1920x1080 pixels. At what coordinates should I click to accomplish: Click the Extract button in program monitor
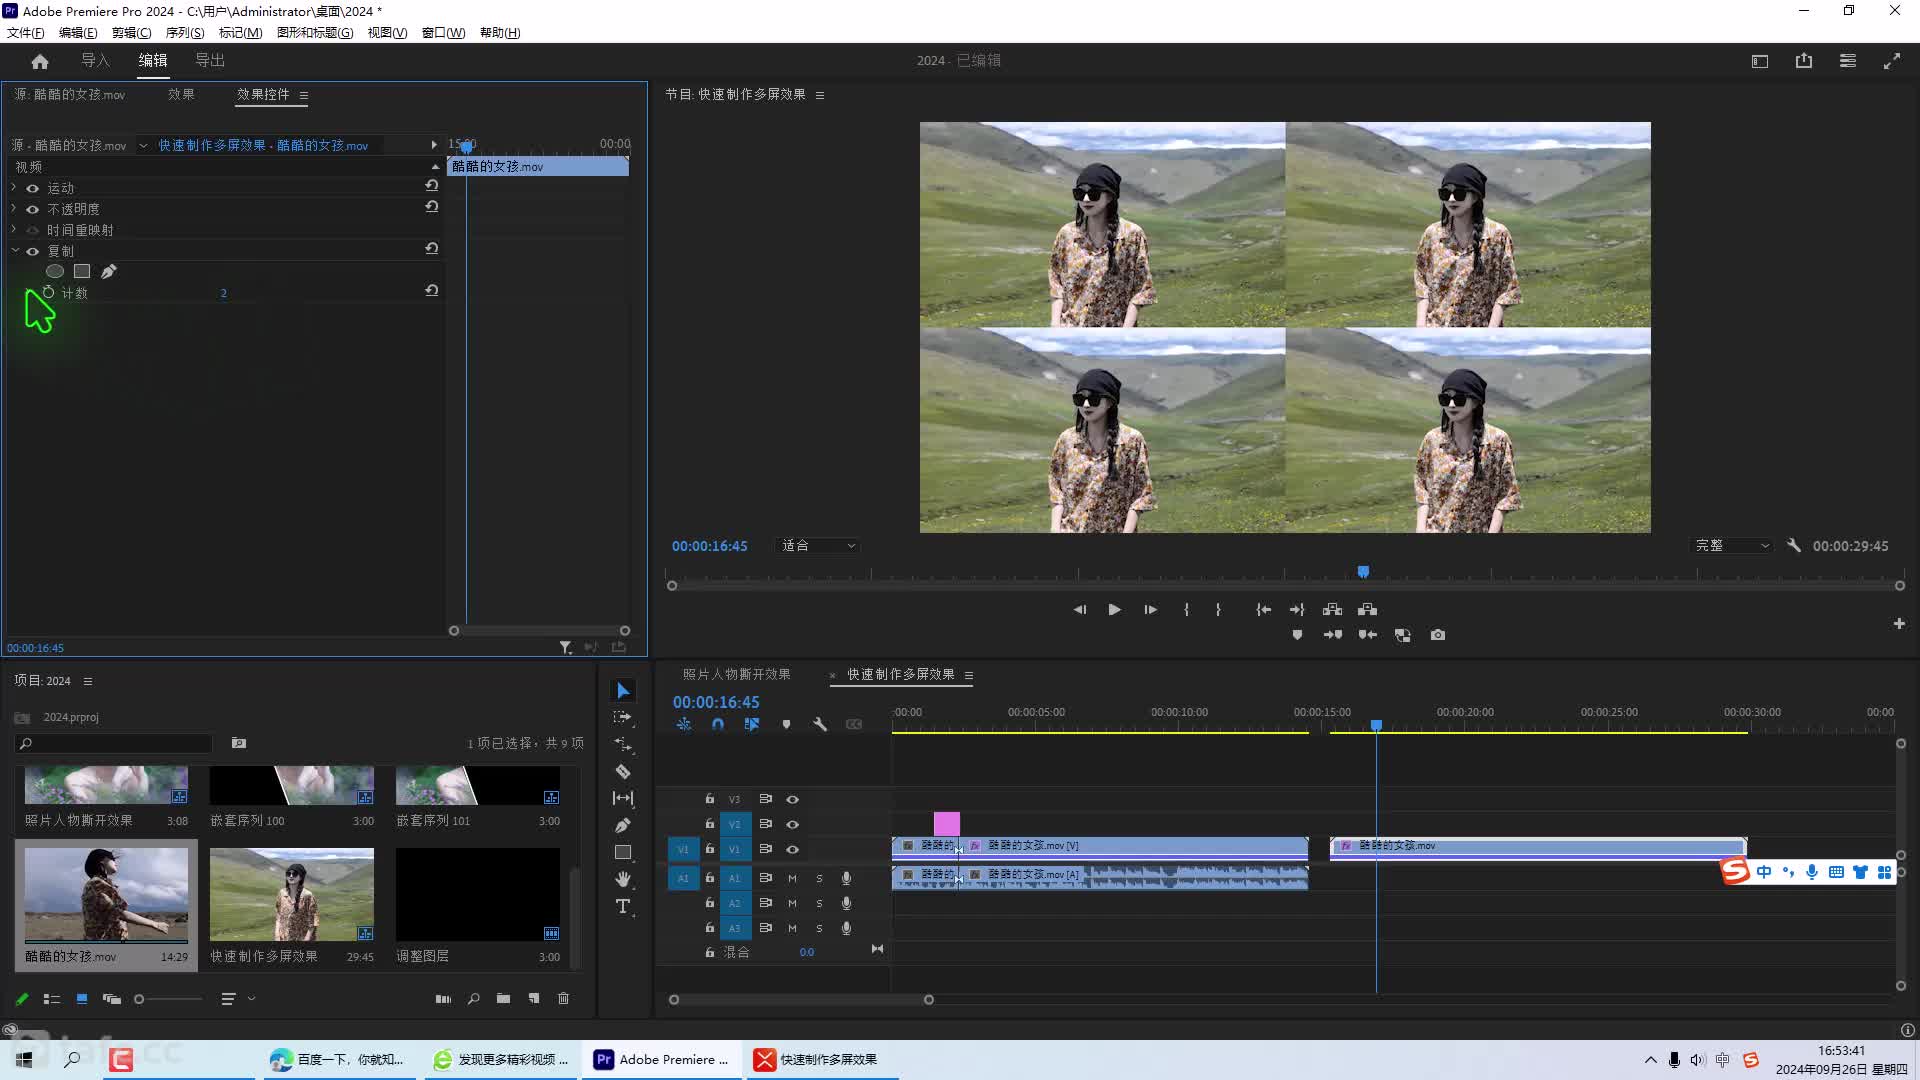pos(1368,610)
